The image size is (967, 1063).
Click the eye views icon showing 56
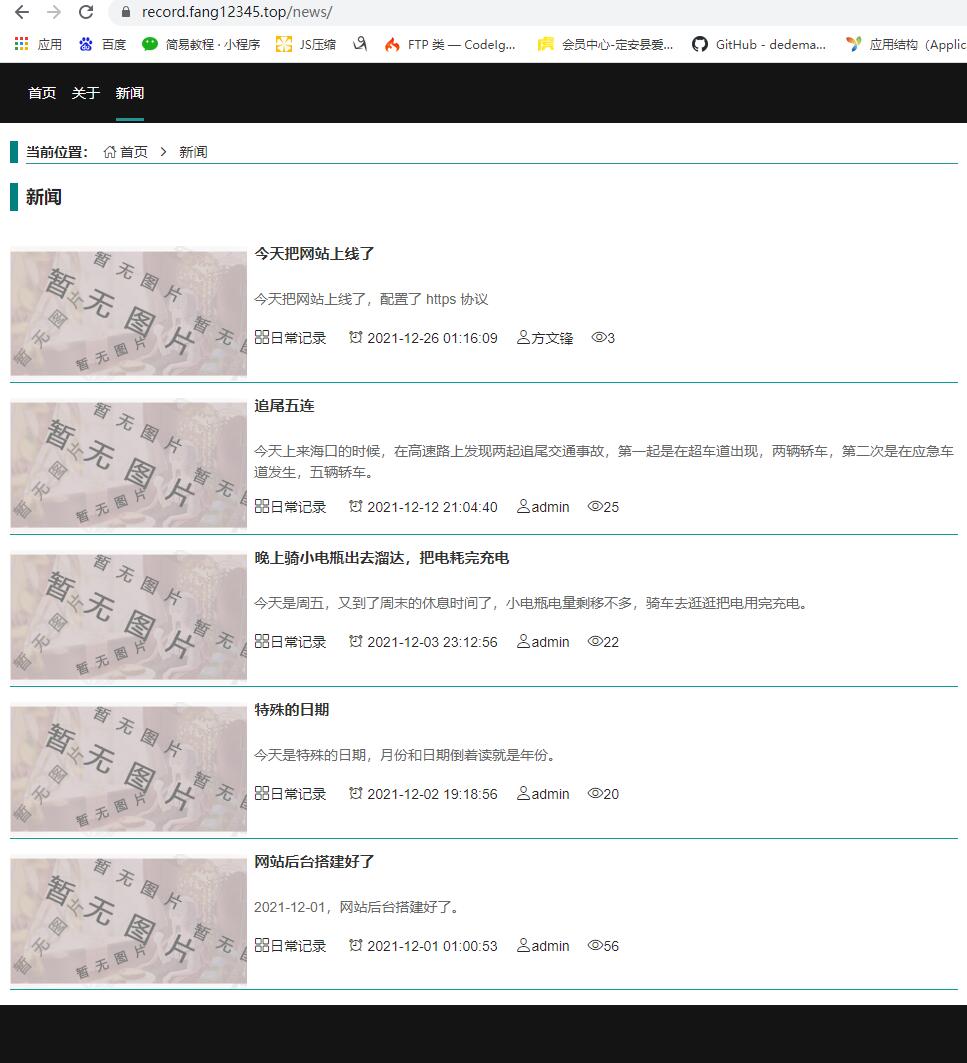[x=595, y=945]
